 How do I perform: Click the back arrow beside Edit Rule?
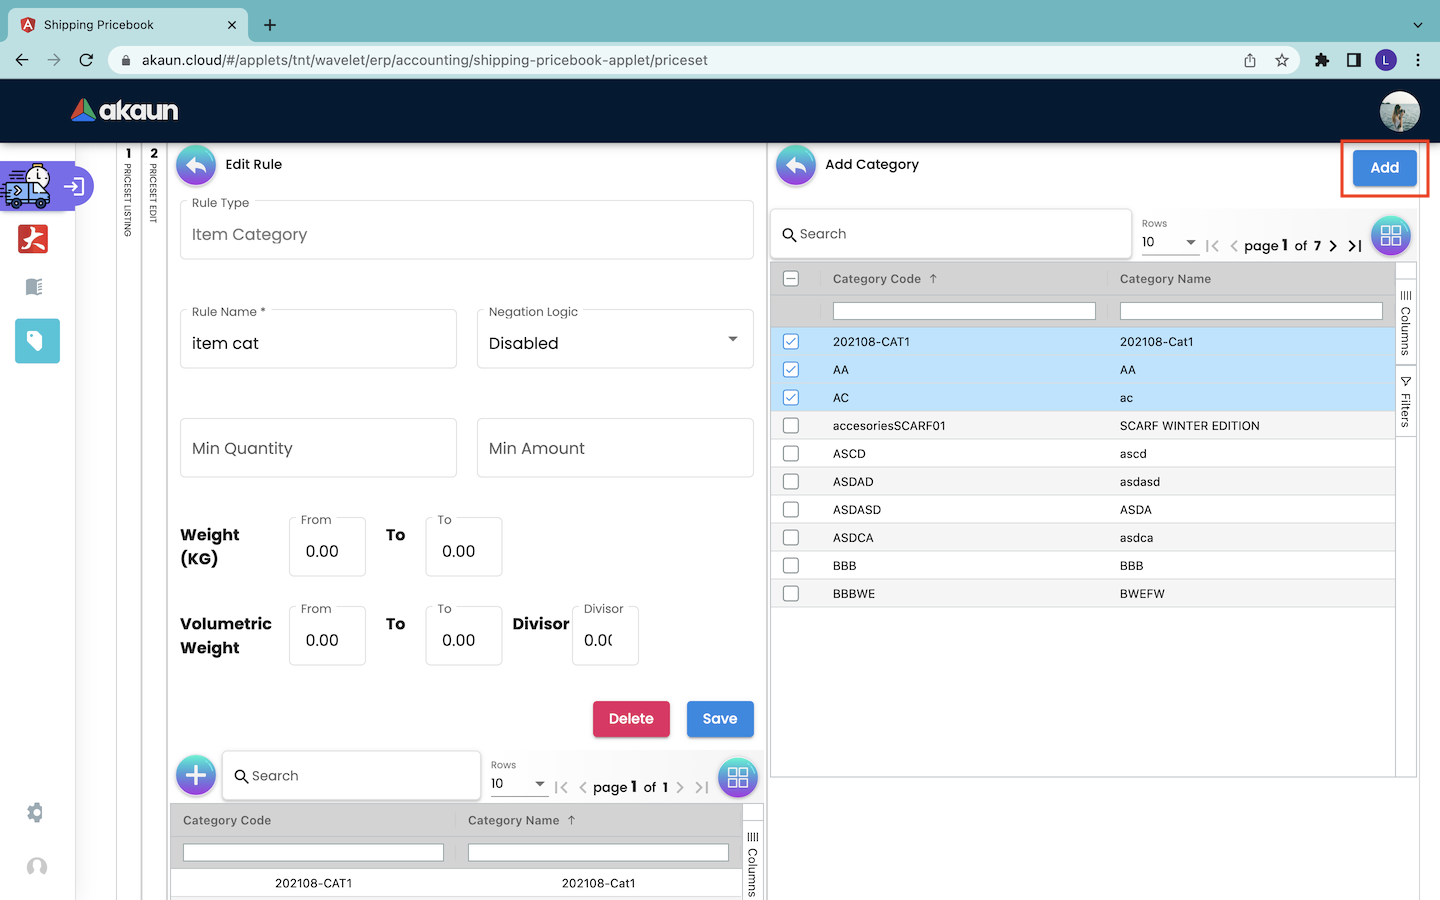pos(196,165)
